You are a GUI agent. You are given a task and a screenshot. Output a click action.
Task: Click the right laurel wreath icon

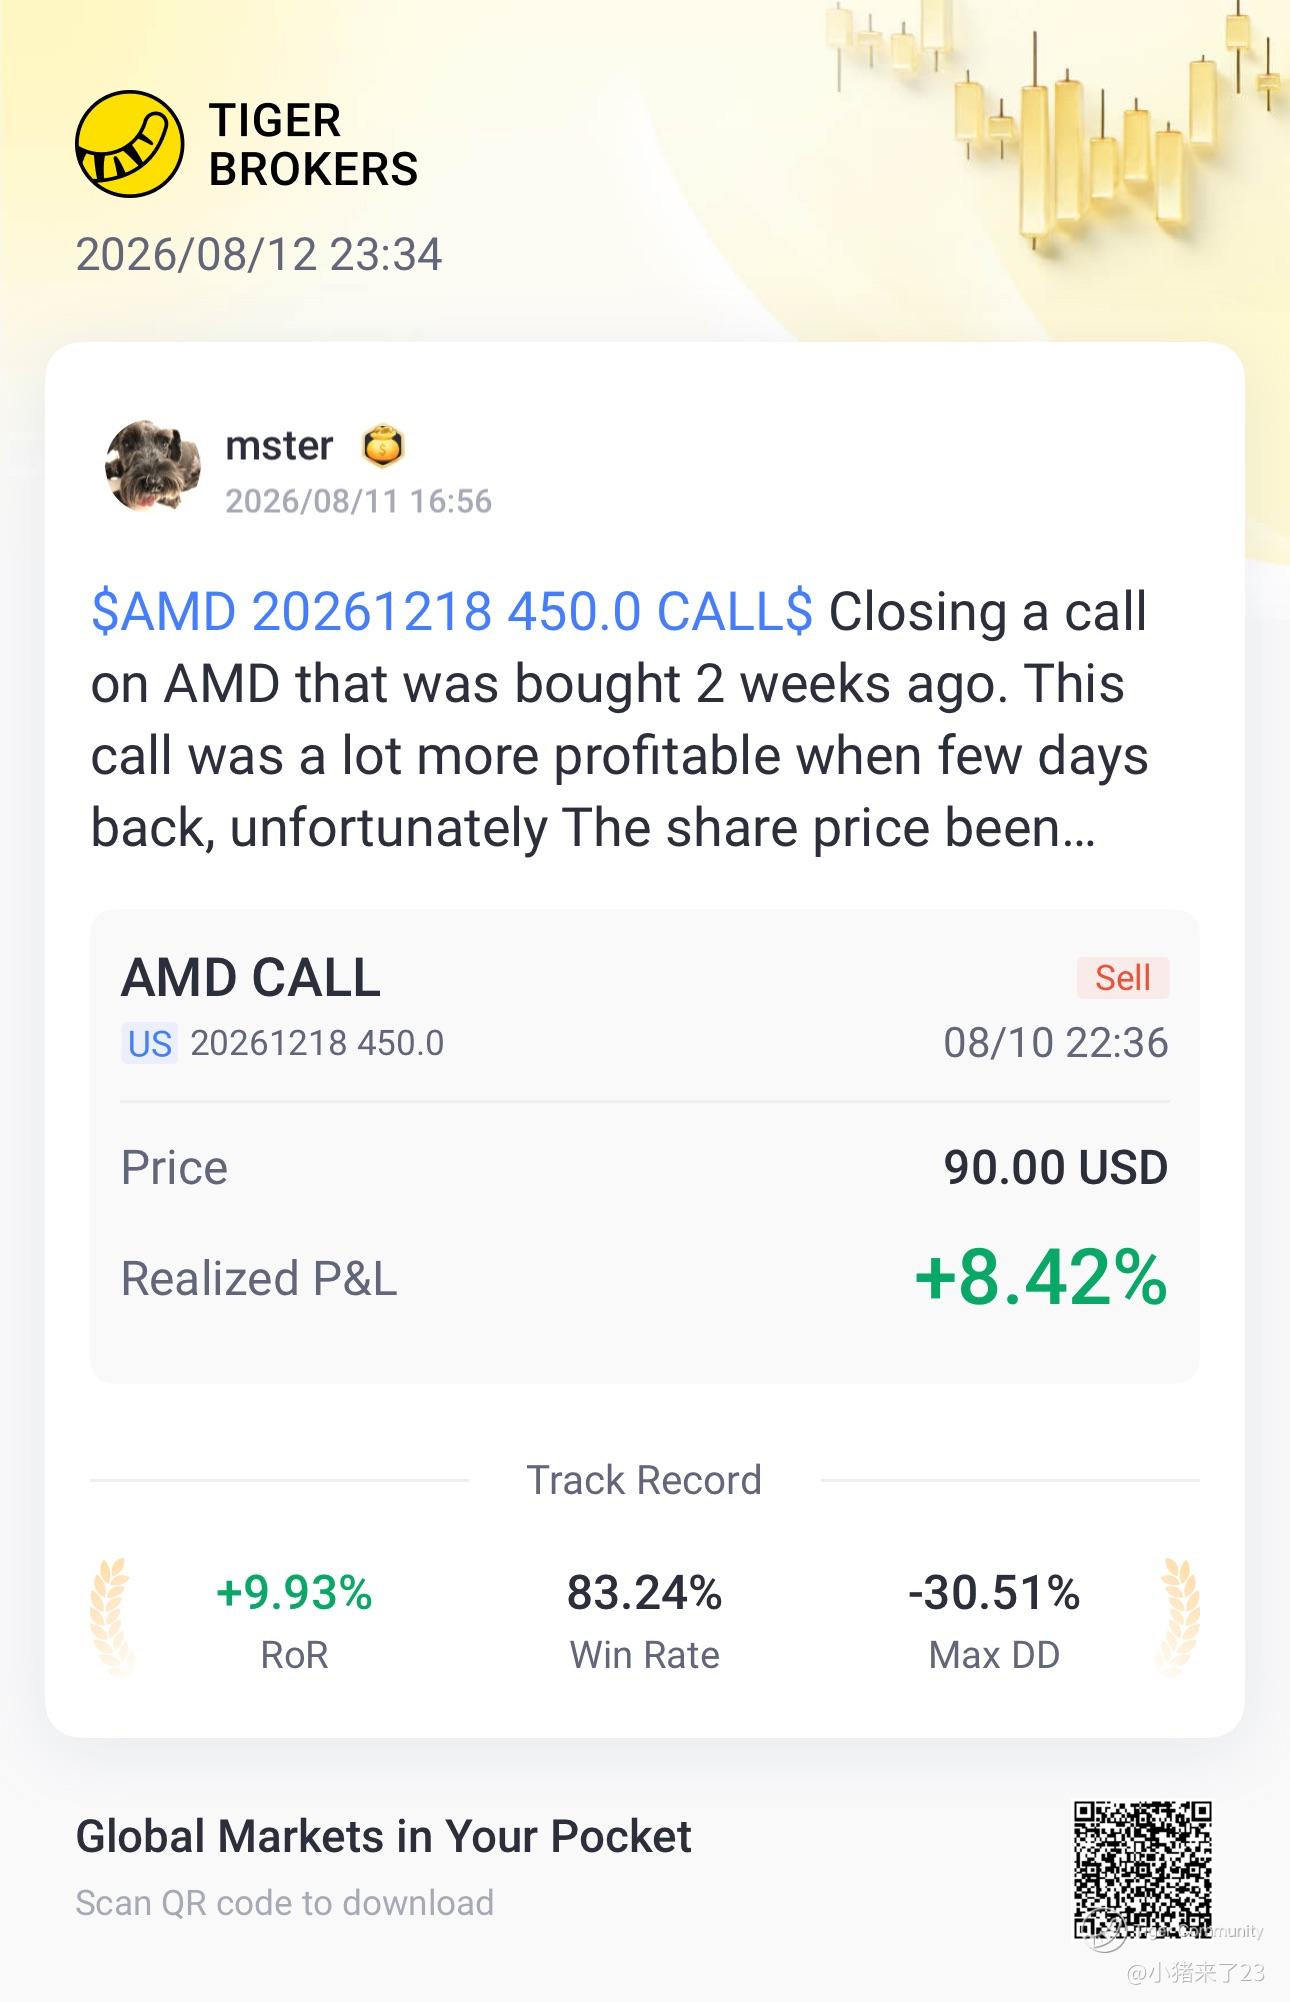[1179, 1616]
